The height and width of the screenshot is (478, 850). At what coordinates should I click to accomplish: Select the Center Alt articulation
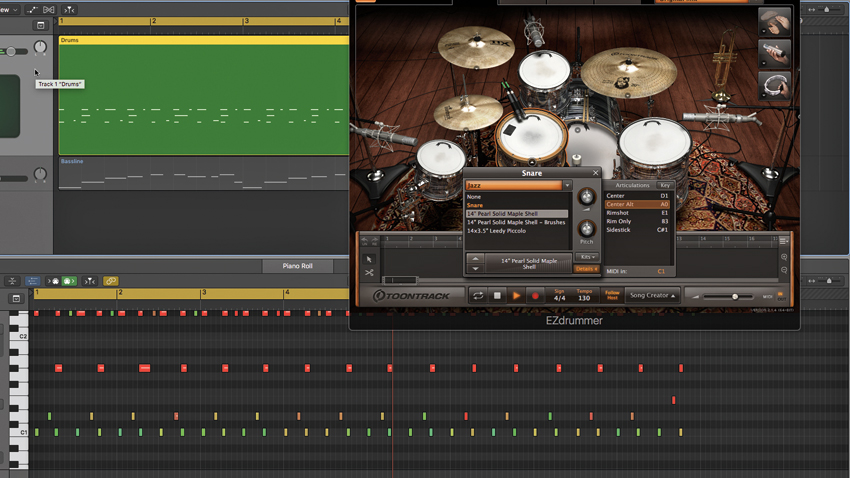638,204
